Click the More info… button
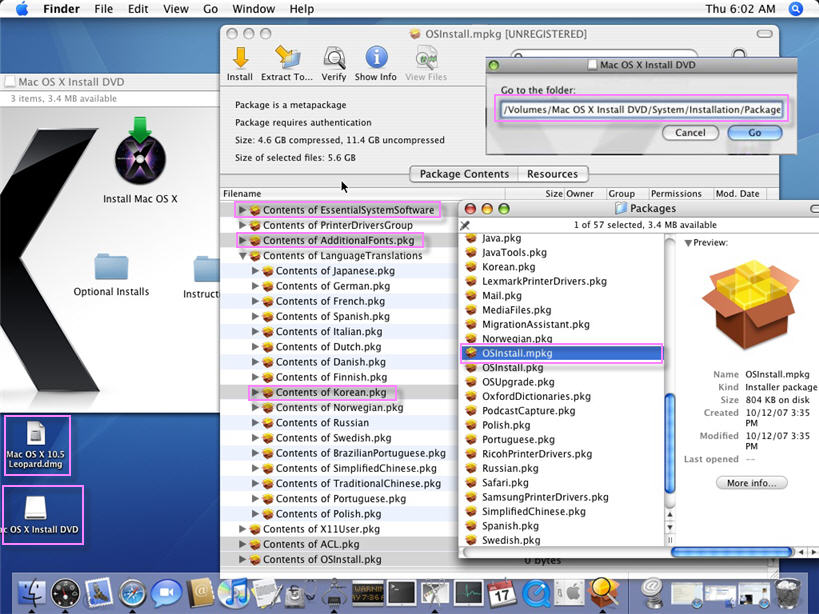 click(751, 483)
